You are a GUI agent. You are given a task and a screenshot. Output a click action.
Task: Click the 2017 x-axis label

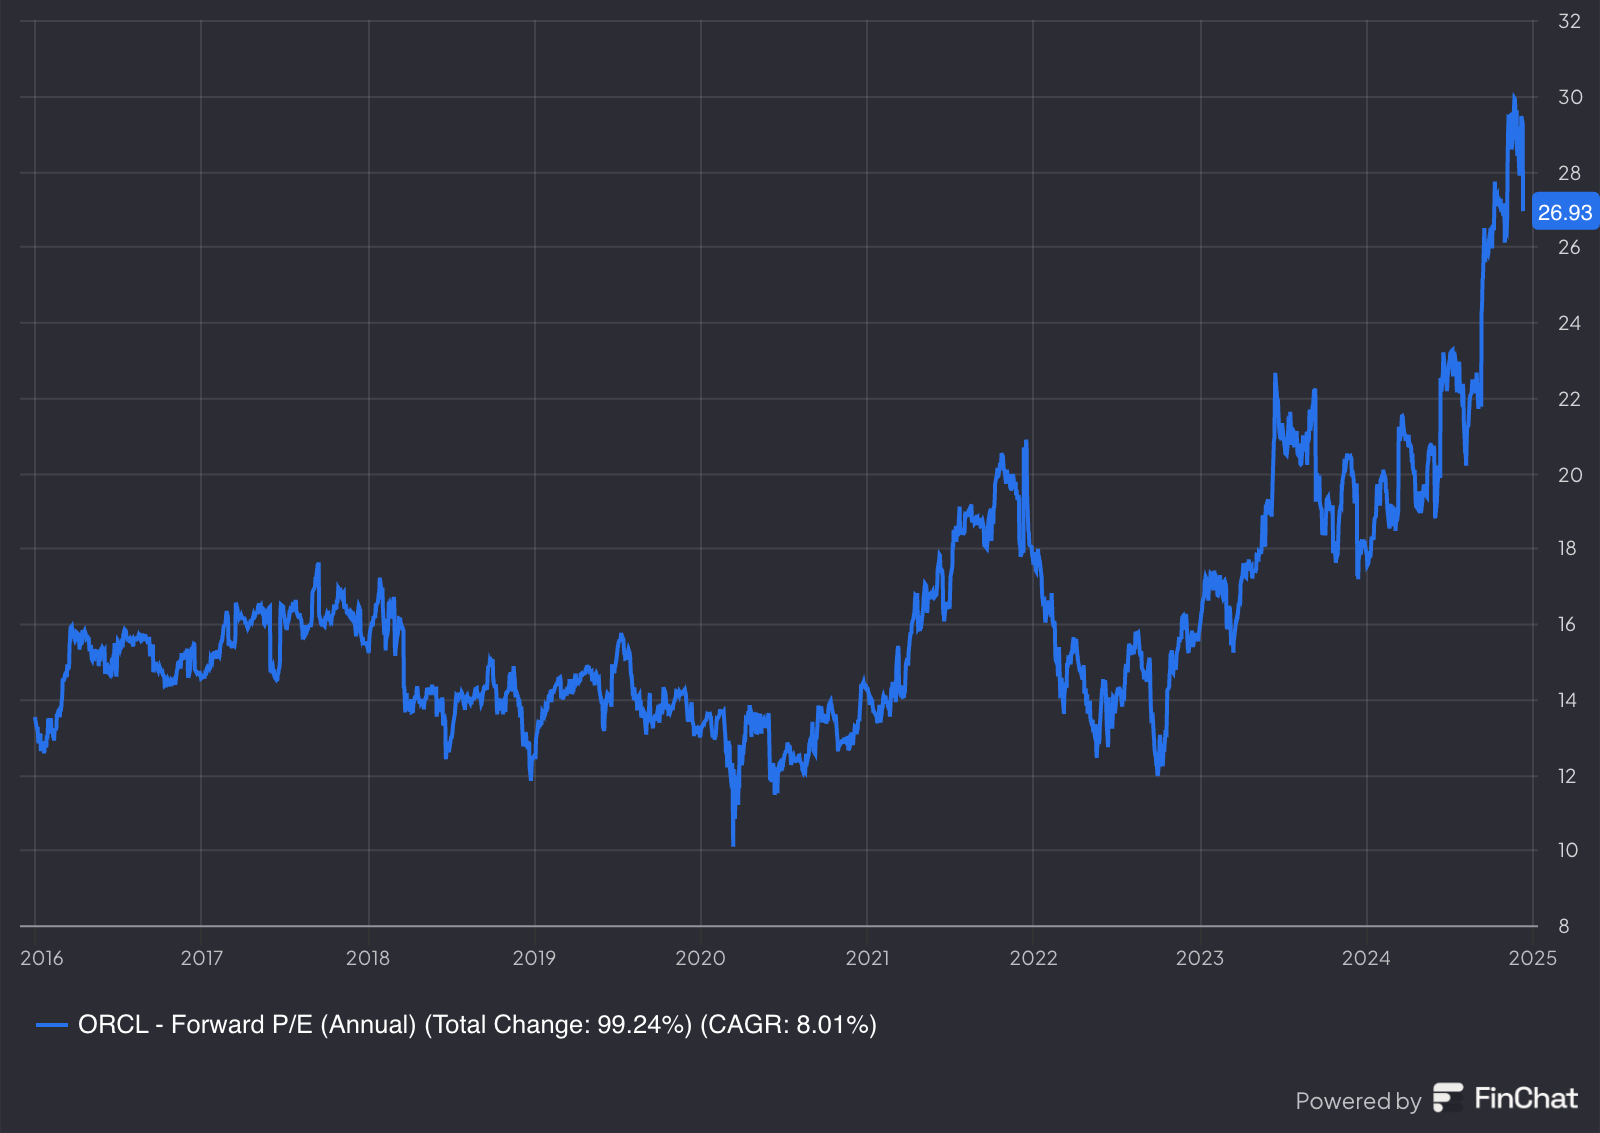click(202, 958)
